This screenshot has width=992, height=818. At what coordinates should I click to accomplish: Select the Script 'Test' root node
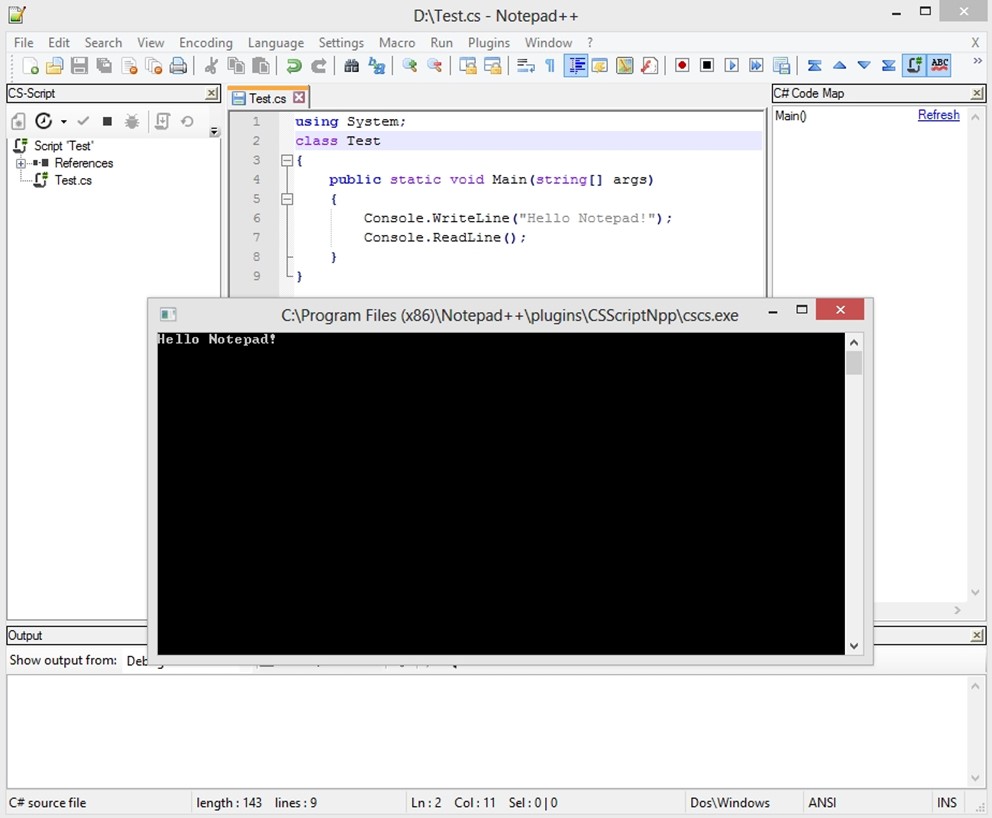click(x=63, y=146)
